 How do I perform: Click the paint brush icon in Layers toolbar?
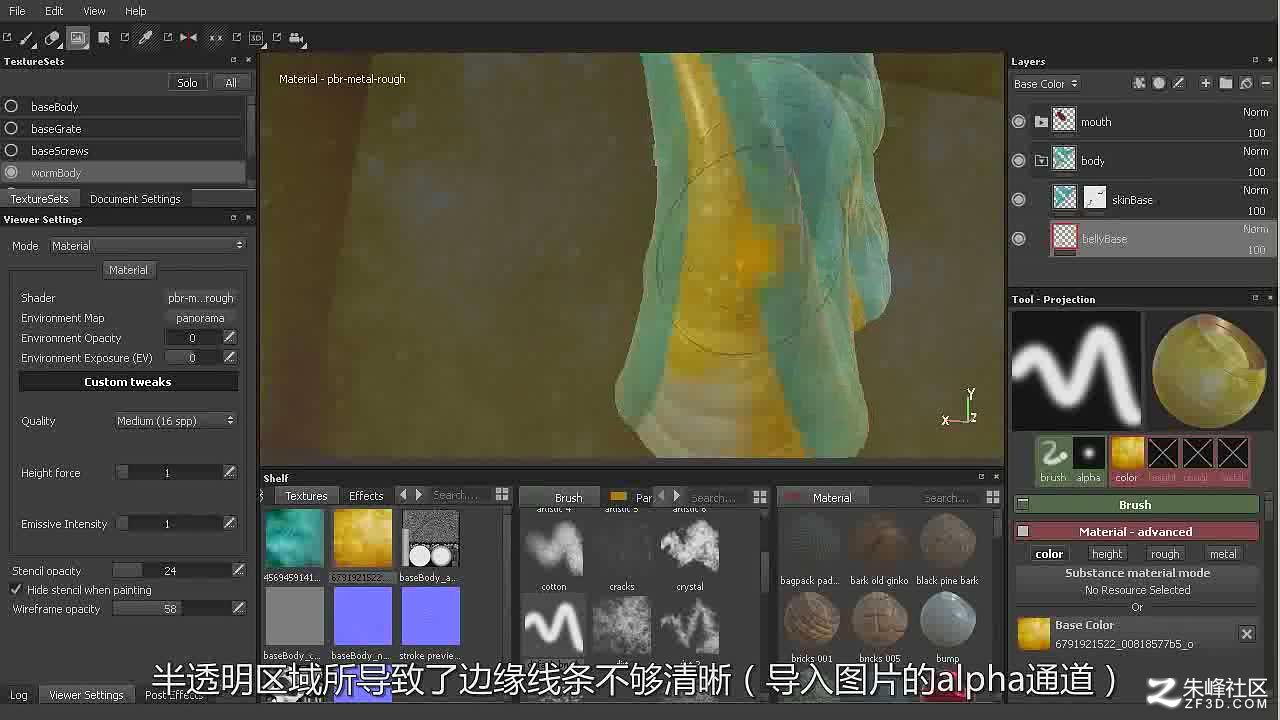(x=1179, y=84)
